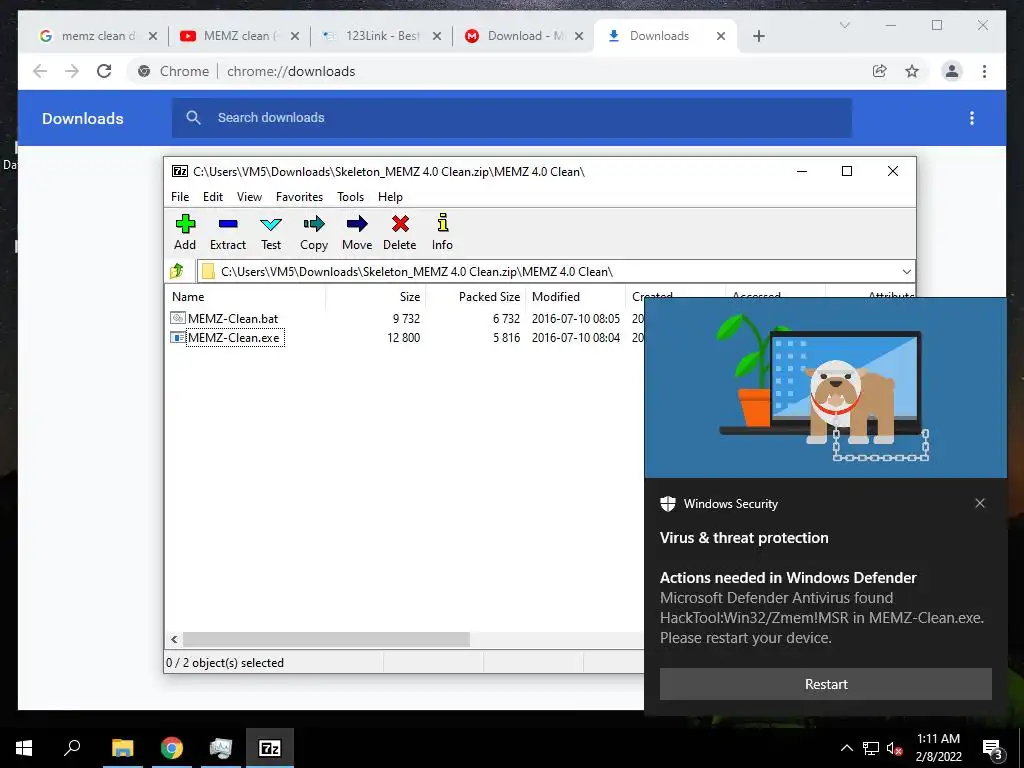Open the View menu in 7-Zip
The image size is (1024, 768).
(249, 197)
